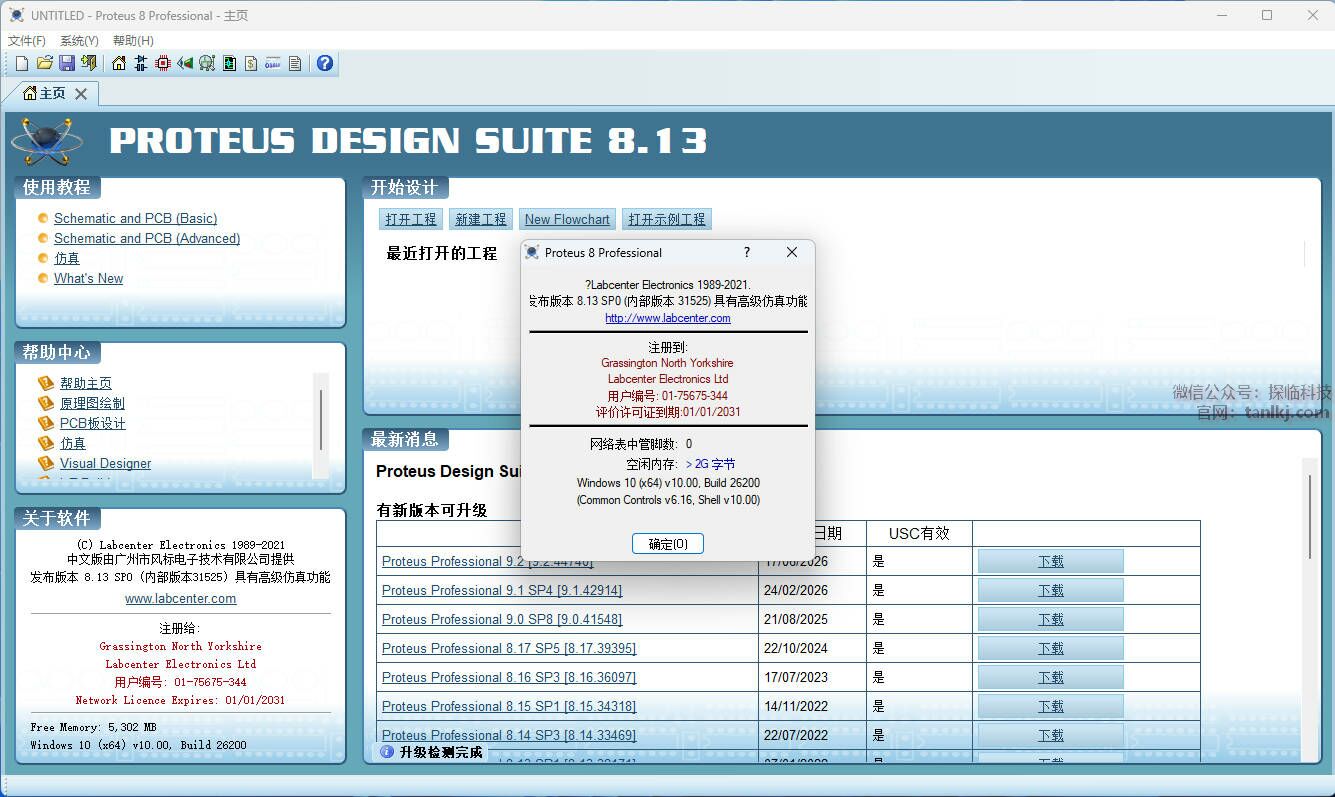Open the 仿真 tutorial link under 使用教程

[x=67, y=258]
